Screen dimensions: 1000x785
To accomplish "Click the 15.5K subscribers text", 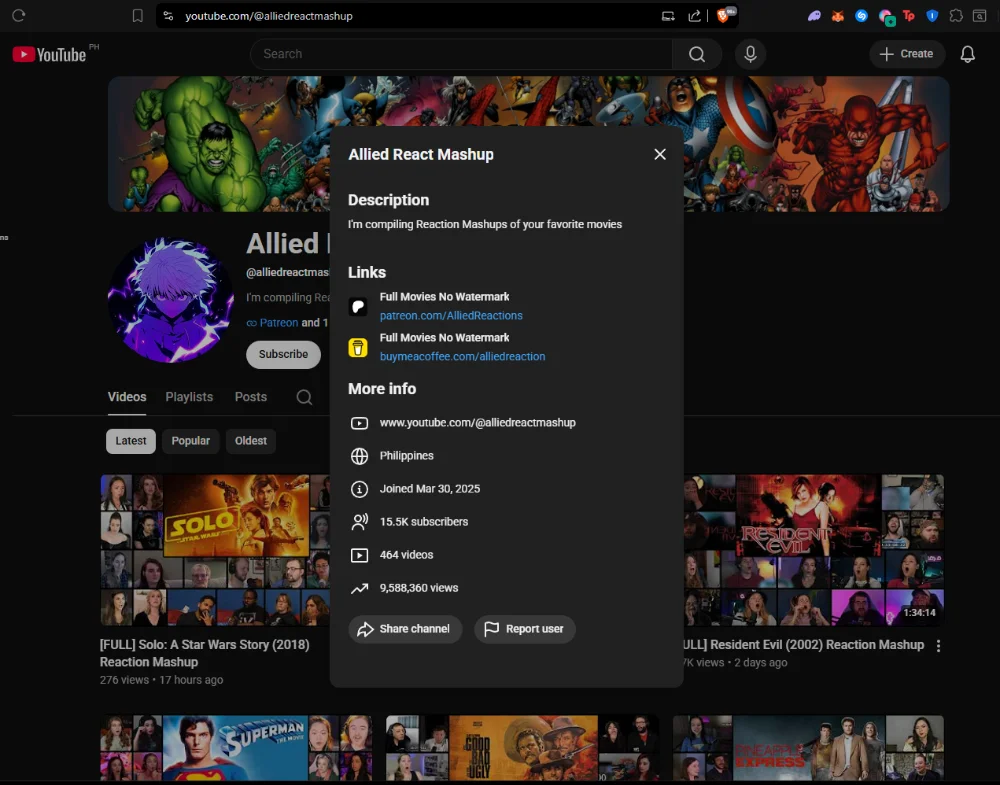I will point(423,522).
